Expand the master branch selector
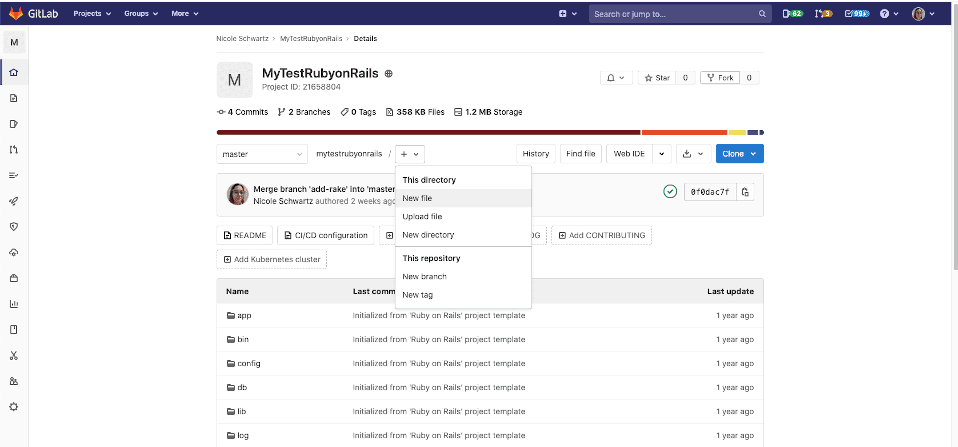Screen dimensions: 958x447 pyautogui.click(x=262, y=154)
